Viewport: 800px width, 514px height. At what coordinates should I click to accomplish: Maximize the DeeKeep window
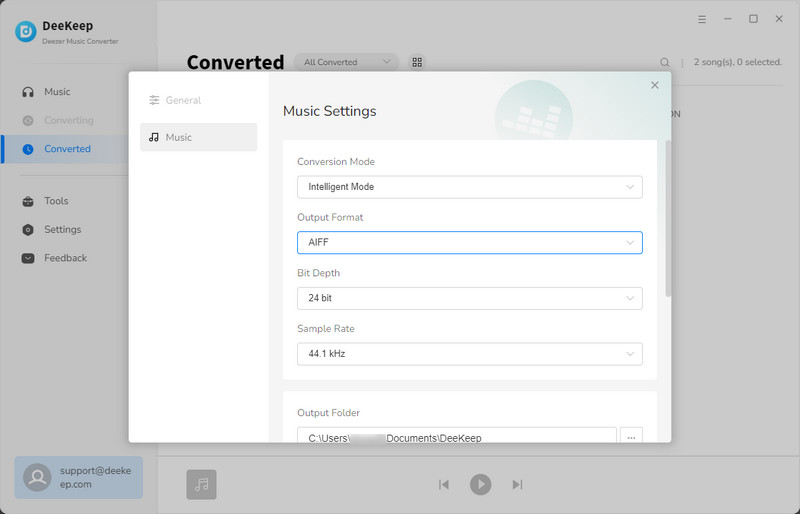click(753, 19)
